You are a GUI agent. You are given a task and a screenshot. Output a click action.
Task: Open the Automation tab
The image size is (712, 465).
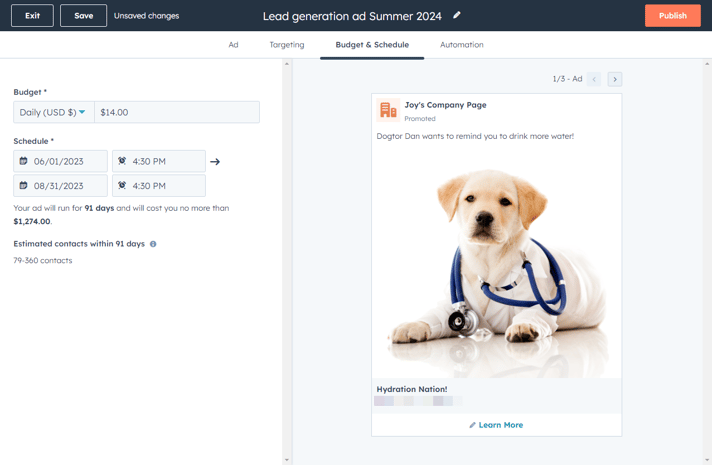[x=461, y=45]
